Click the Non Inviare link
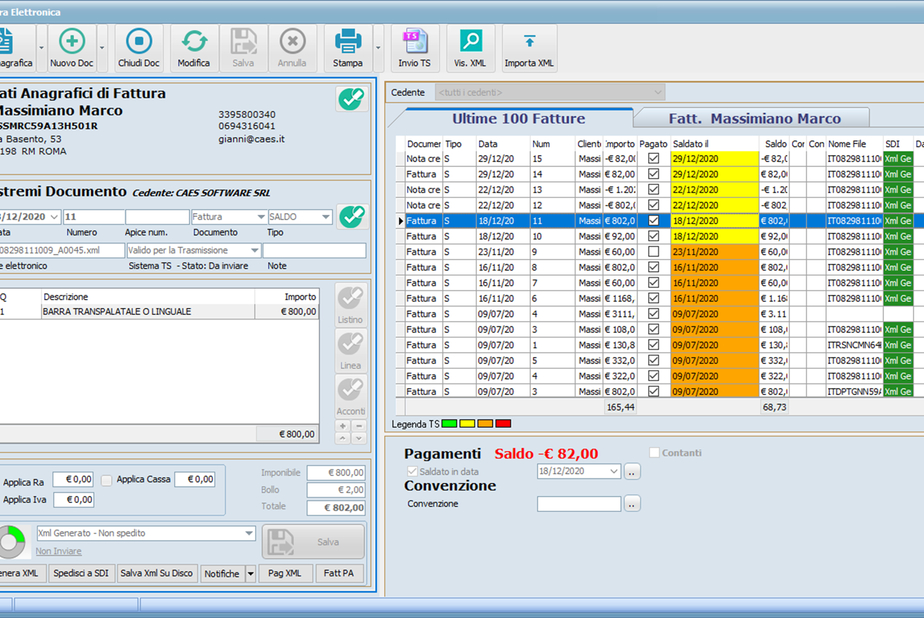The height and width of the screenshot is (618, 924). [59, 551]
